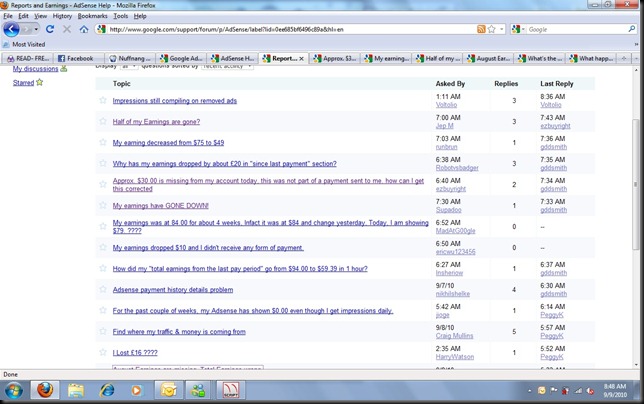
Task: Open the Bookmarks menu
Action: click(92, 16)
